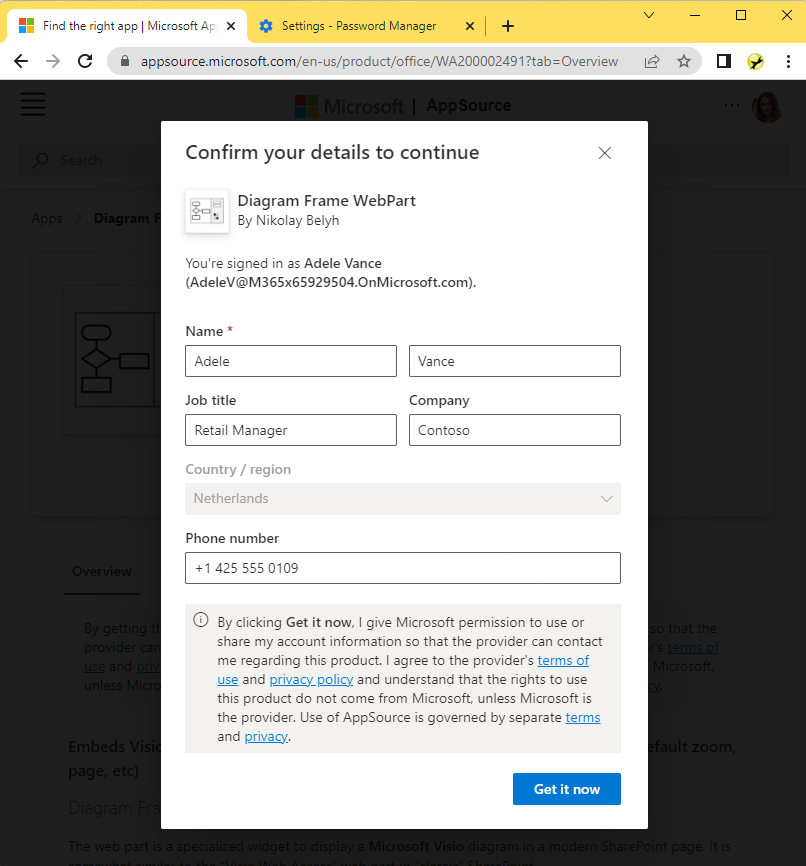Open the user profile avatar
Image resolution: width=806 pixels, height=866 pixels.
pos(766,107)
